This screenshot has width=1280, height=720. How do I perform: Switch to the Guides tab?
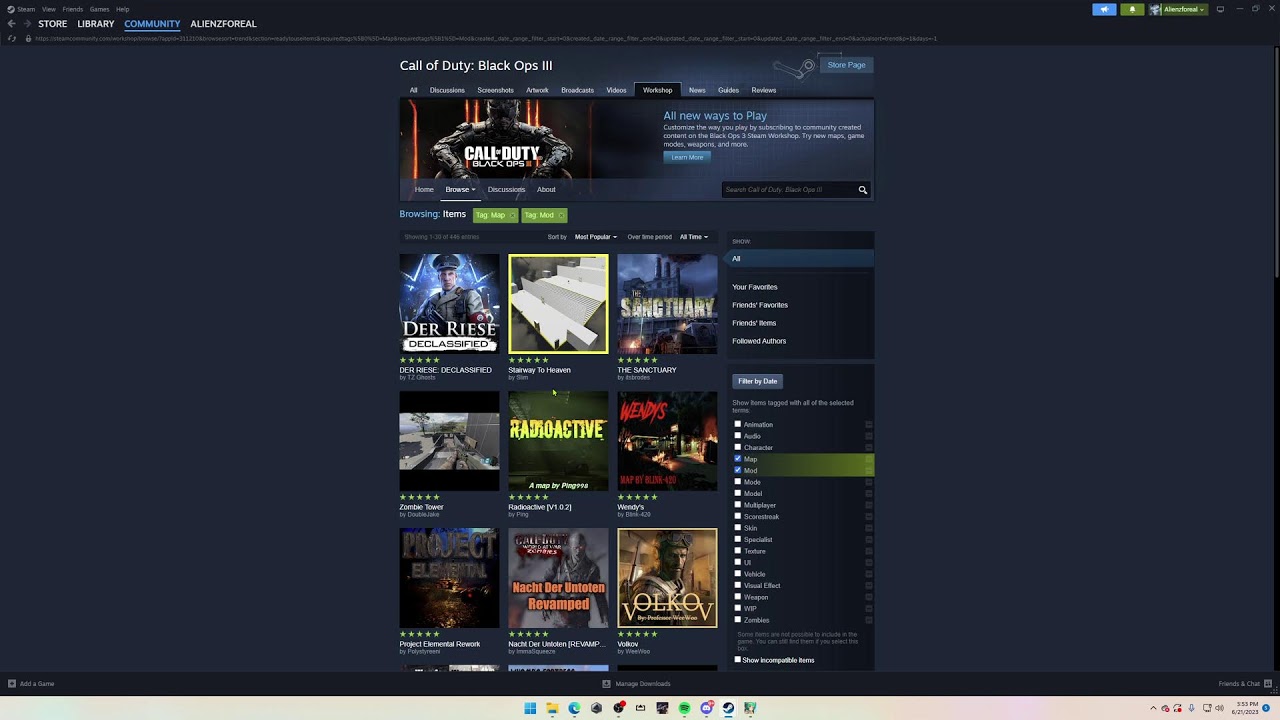point(728,90)
